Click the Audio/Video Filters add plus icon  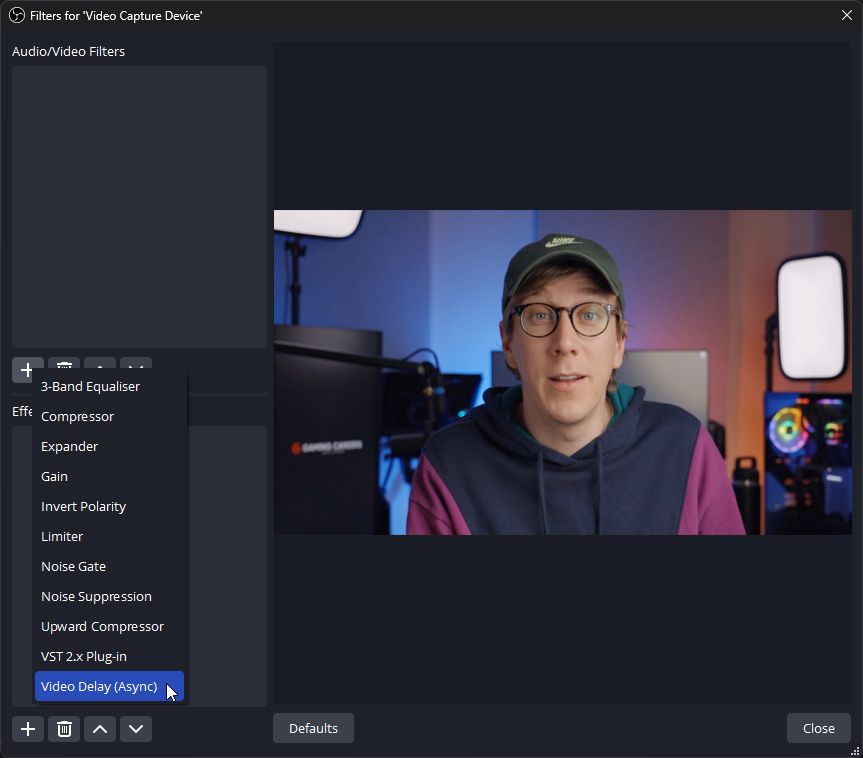[26, 368]
